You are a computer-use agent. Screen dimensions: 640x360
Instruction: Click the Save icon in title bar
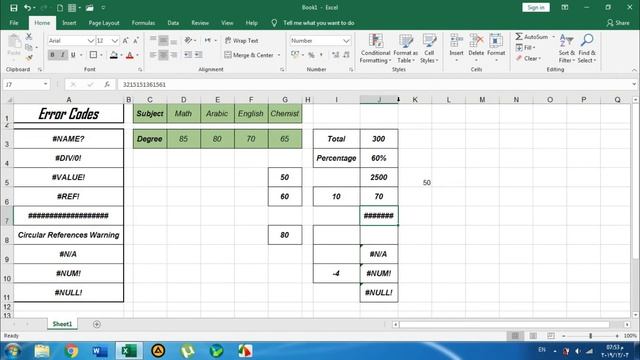coord(13,8)
